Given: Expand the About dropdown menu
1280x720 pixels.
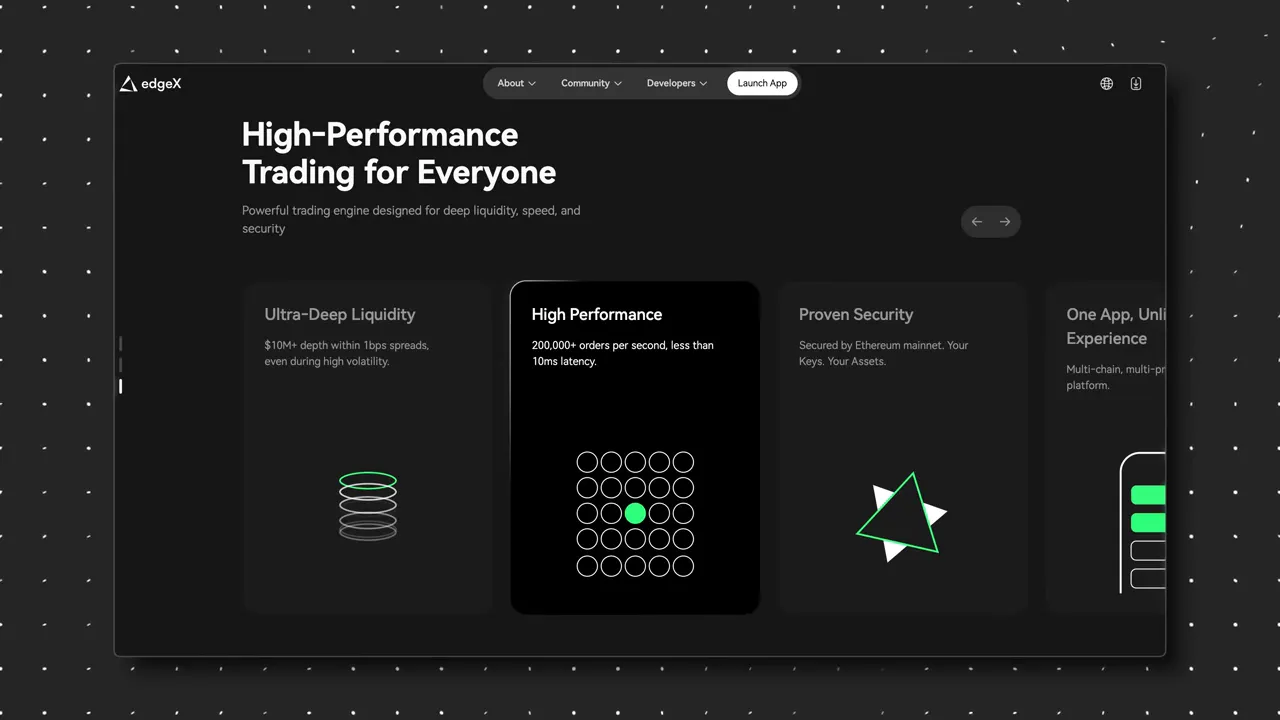Looking at the screenshot, I should tap(517, 83).
